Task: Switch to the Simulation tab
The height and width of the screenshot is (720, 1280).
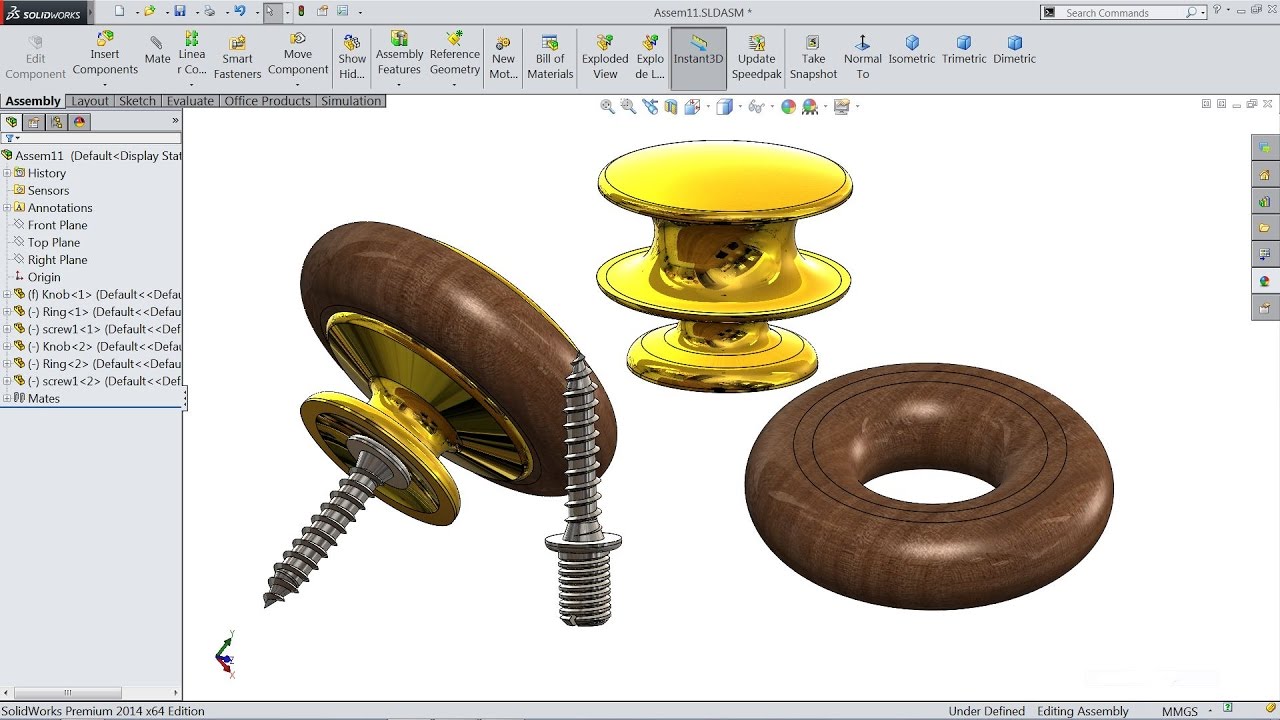Action: pyautogui.click(x=350, y=101)
